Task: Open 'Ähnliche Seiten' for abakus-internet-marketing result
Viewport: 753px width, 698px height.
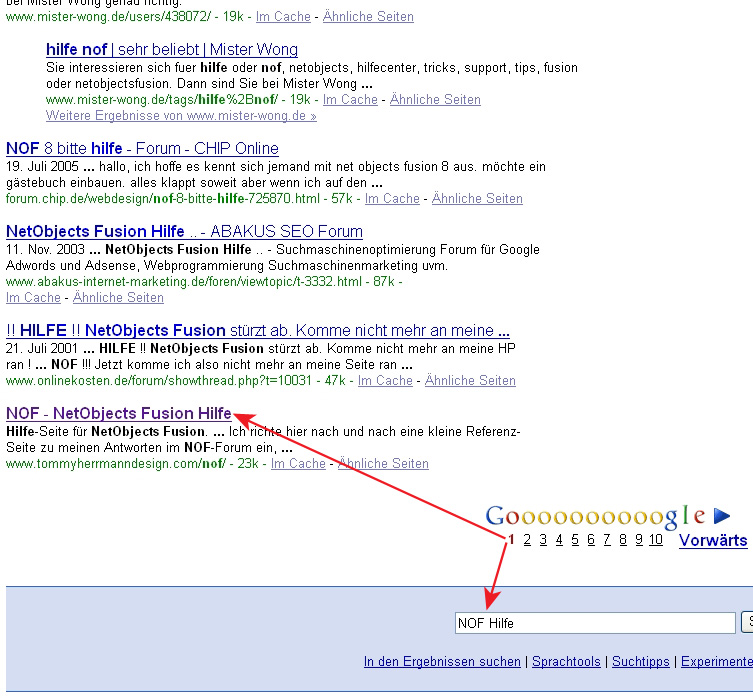Action: tap(118, 297)
